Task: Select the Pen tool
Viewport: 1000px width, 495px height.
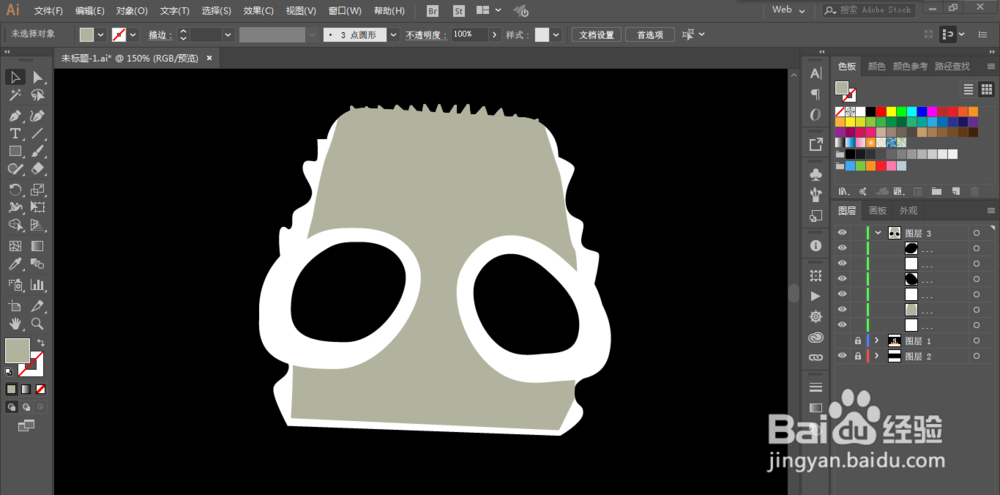Action: 15,117
